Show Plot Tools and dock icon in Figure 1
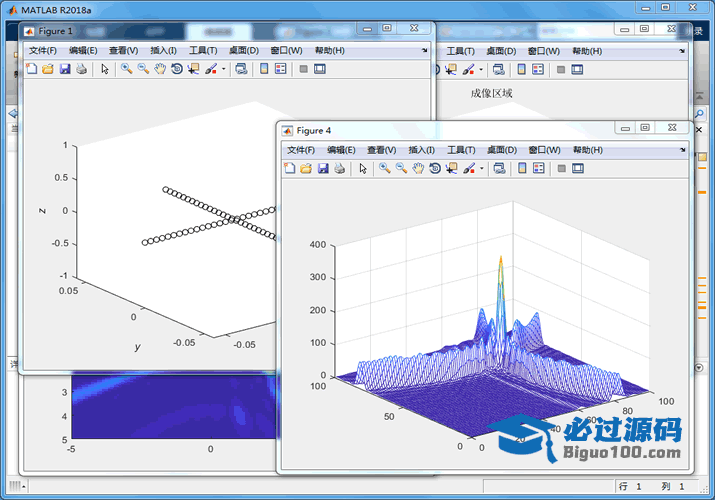The height and width of the screenshot is (500, 715). click(320, 69)
